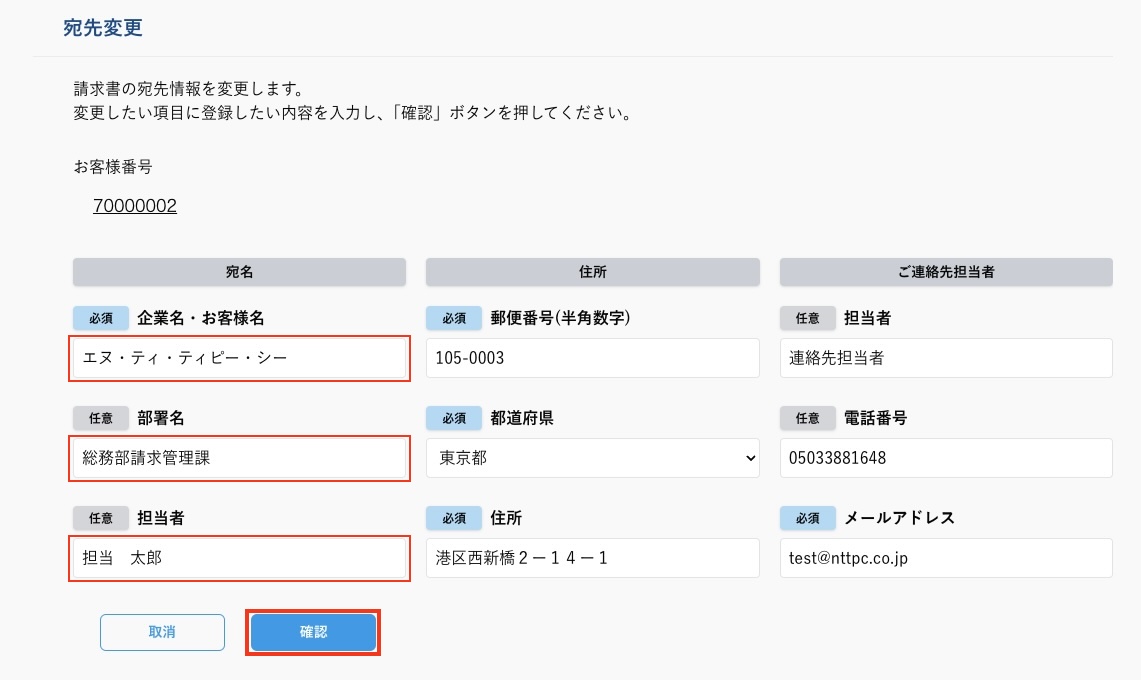Click the ご連絡先担当者 section header

[945, 272]
